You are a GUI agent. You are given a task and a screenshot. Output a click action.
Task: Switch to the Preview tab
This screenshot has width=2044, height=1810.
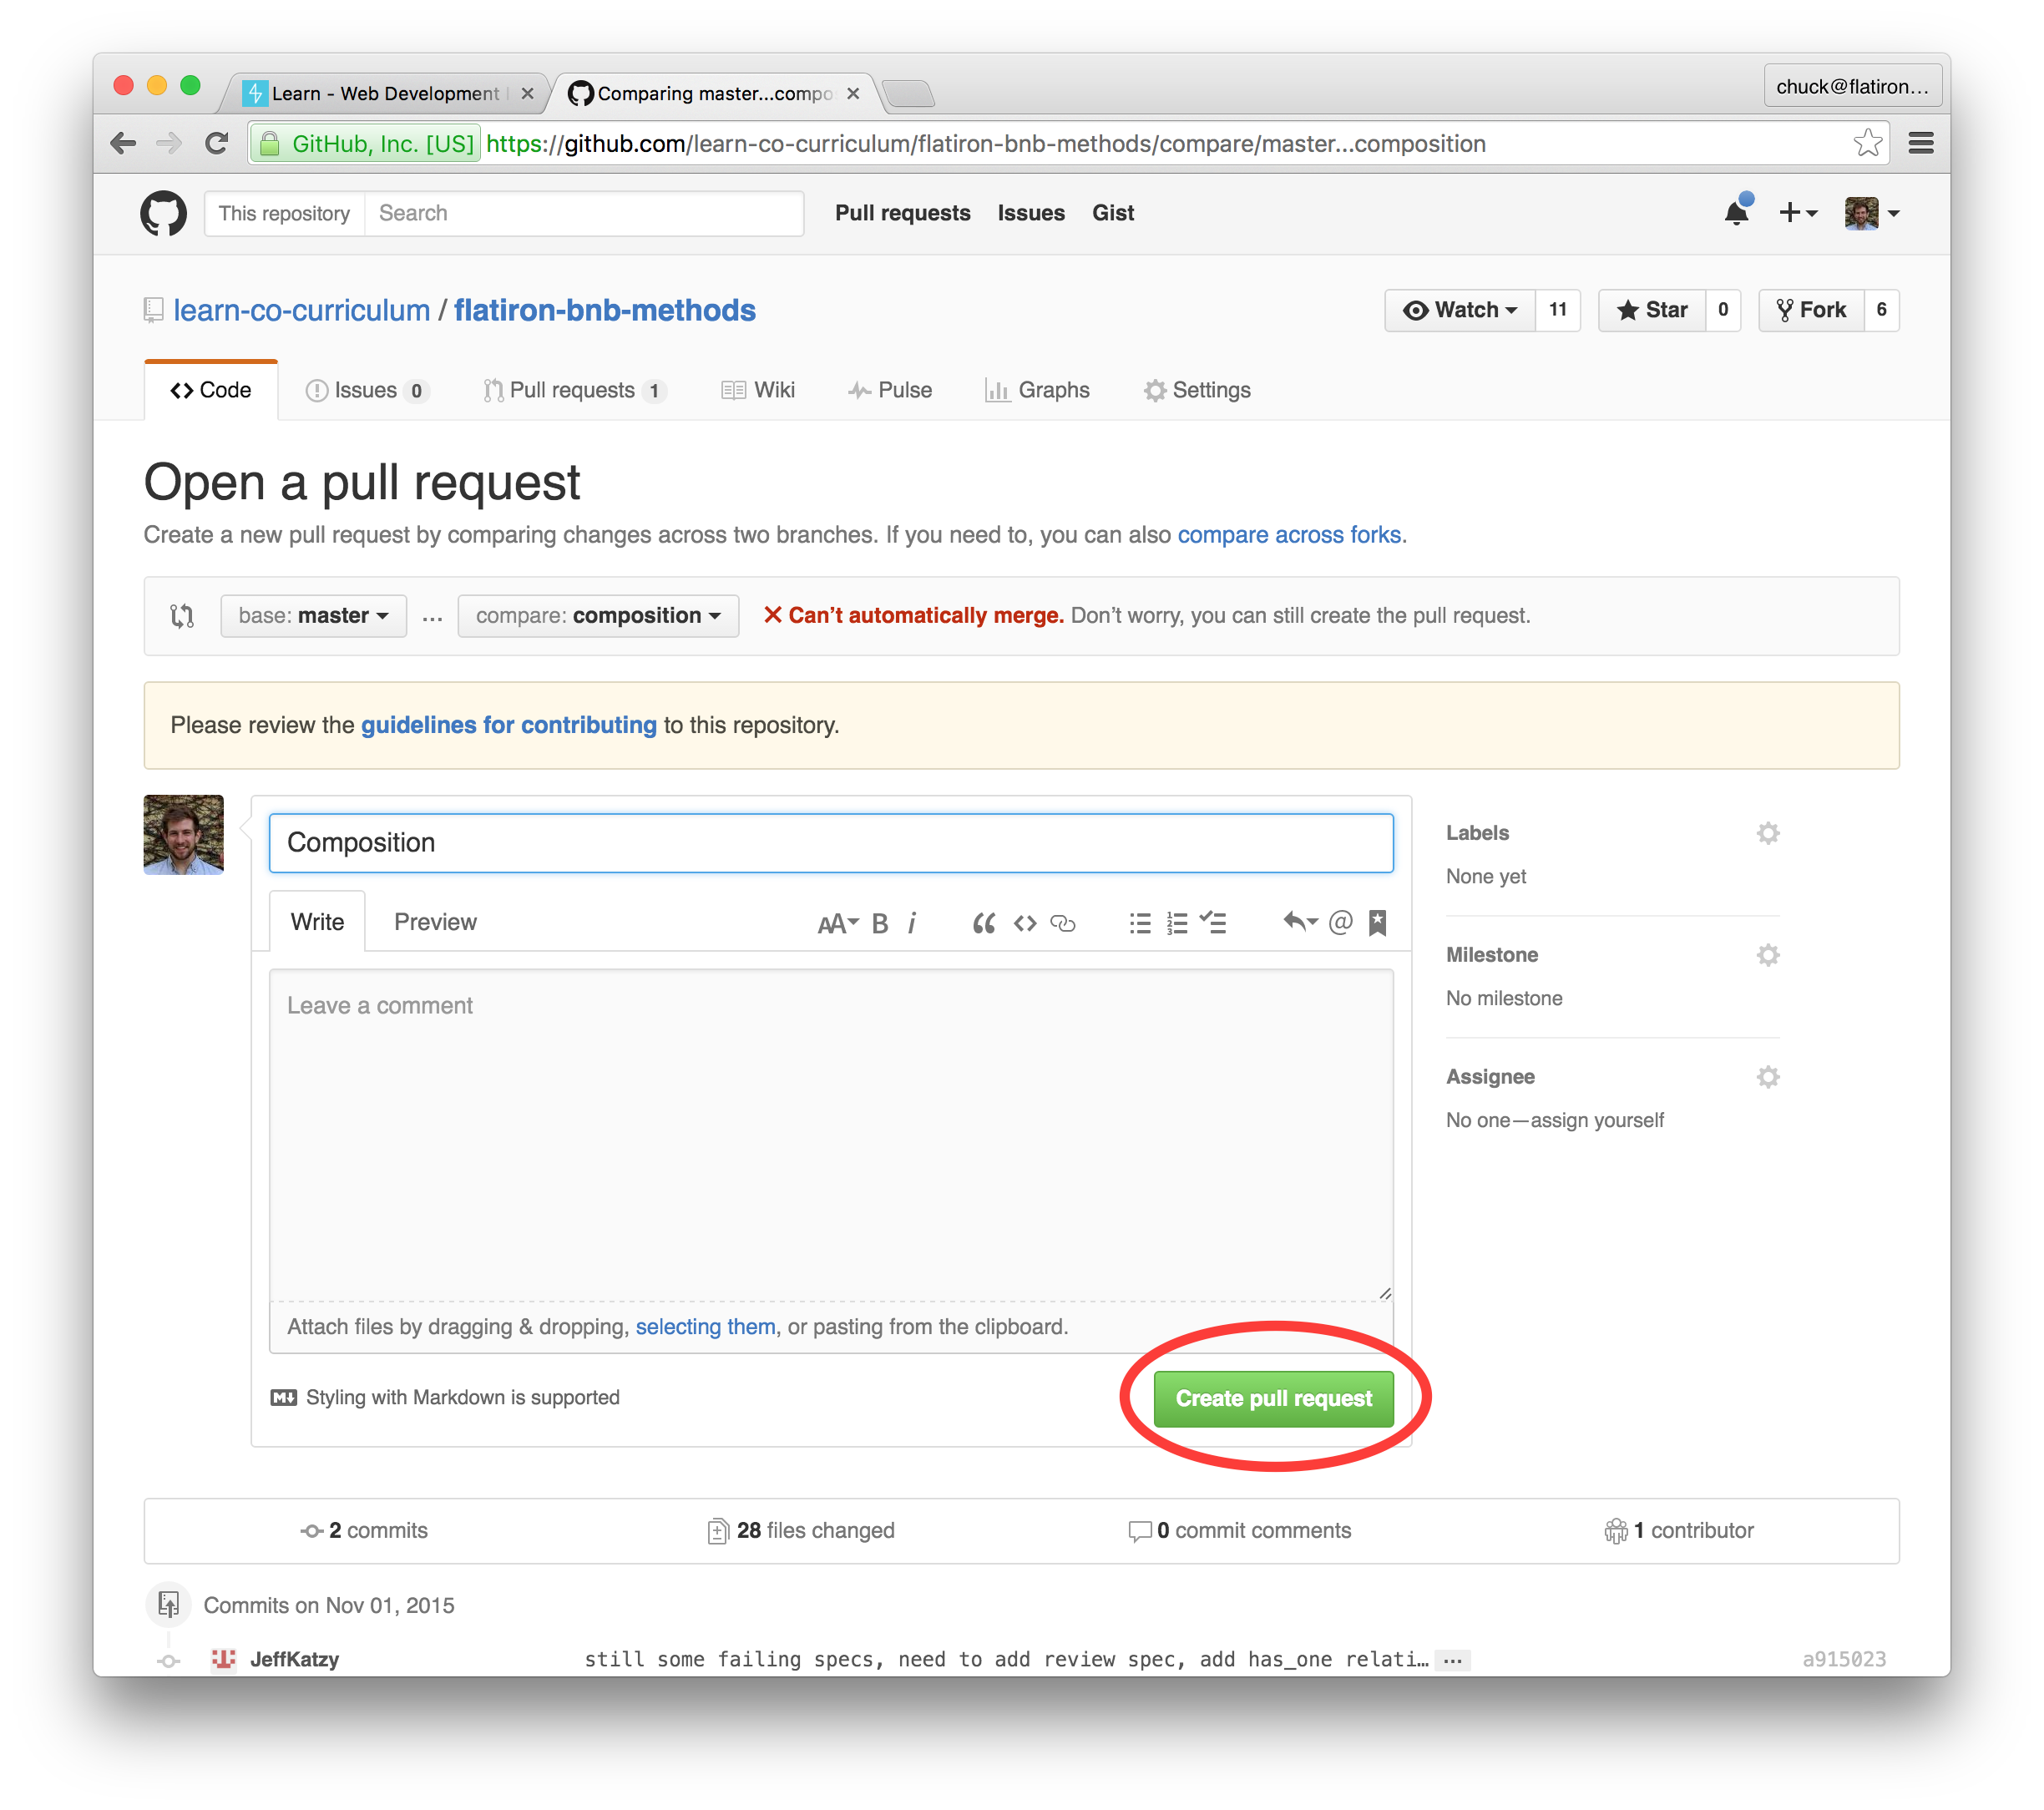click(x=435, y=922)
